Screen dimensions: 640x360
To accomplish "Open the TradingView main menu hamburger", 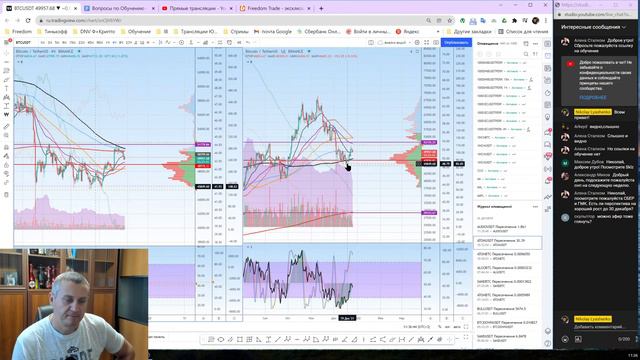I will [x=7, y=42].
